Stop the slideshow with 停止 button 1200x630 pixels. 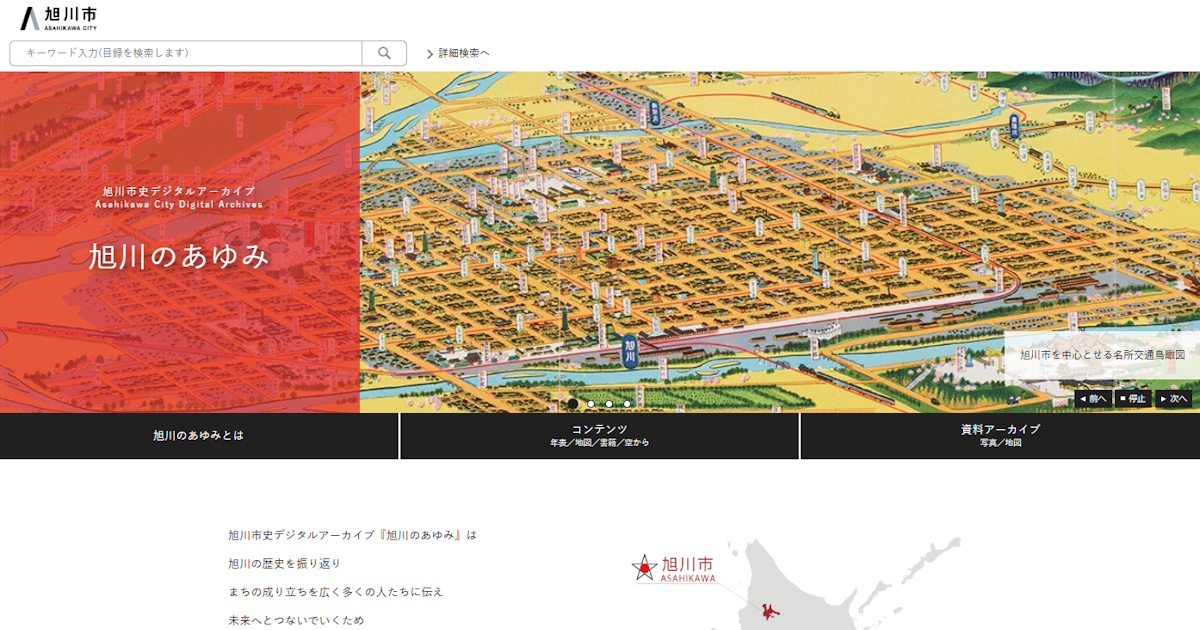1133,398
